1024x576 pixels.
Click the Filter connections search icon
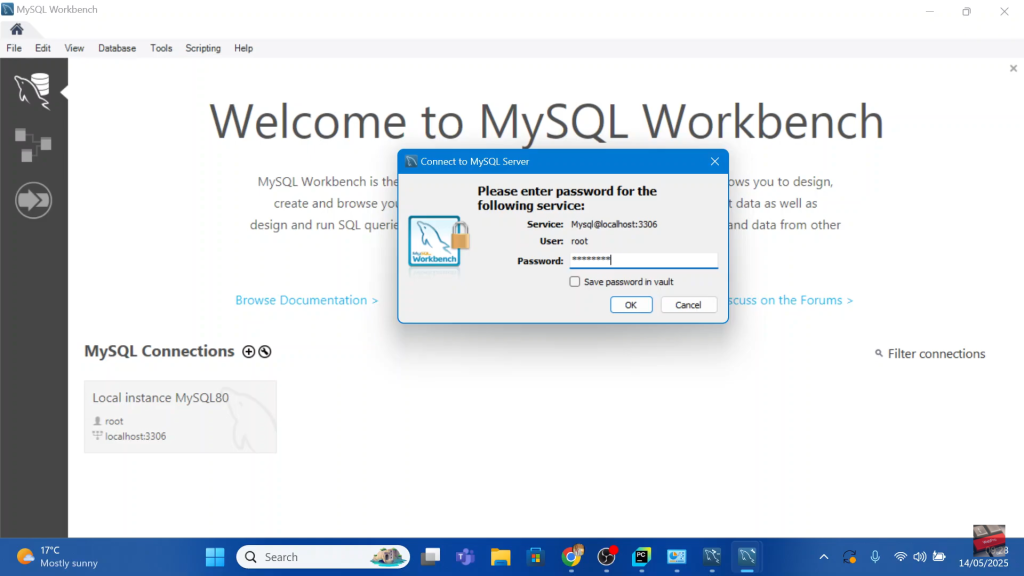point(879,354)
